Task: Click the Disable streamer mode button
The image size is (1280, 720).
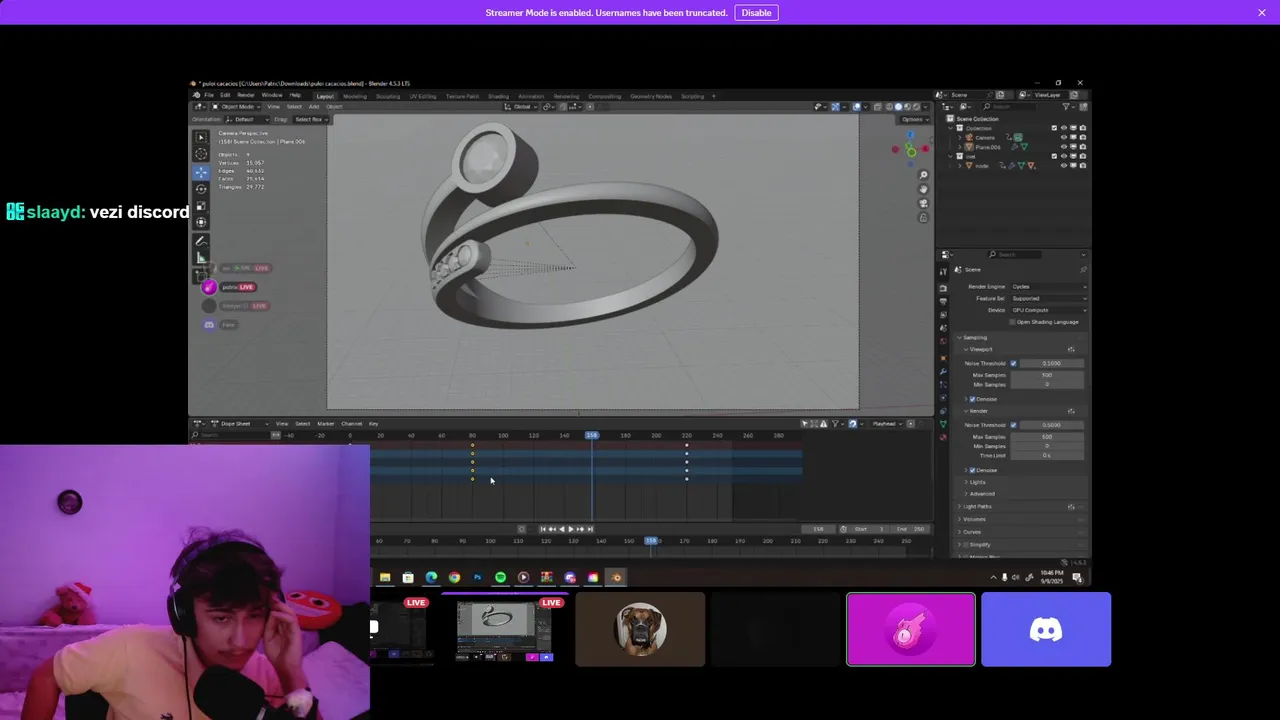Action: click(x=756, y=12)
